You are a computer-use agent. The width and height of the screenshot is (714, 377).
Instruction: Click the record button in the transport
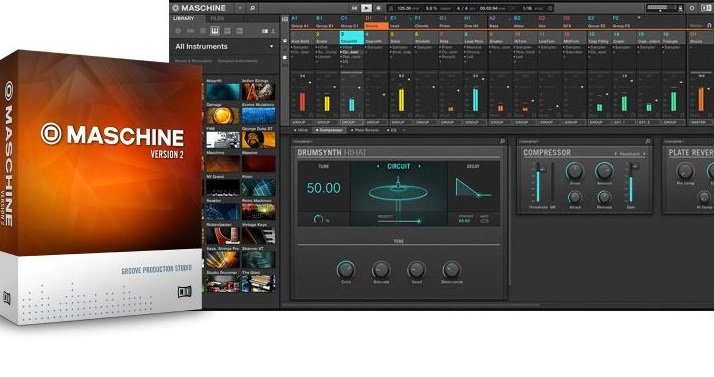[378, 8]
